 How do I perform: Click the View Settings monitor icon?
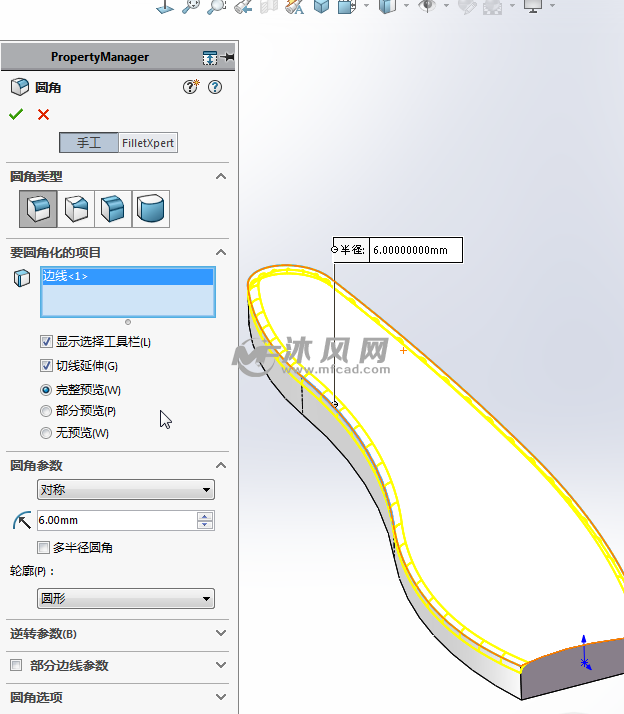(533, 6)
